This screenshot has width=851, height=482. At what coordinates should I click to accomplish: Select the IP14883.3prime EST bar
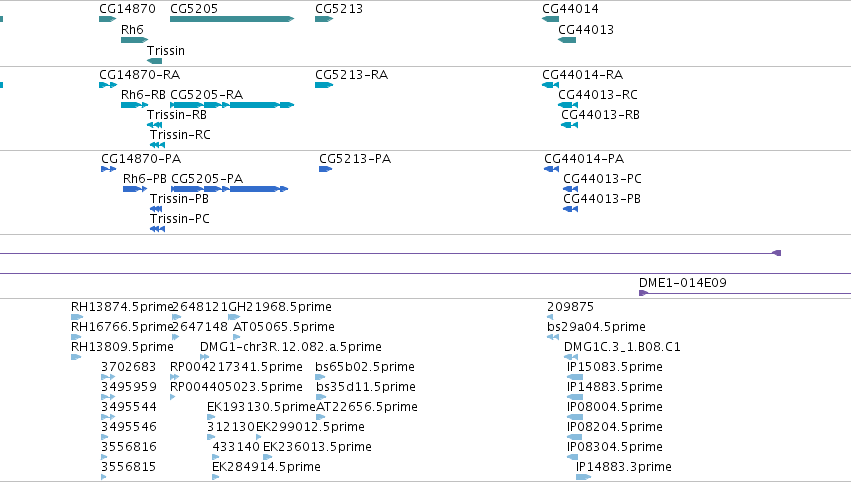(x=583, y=477)
